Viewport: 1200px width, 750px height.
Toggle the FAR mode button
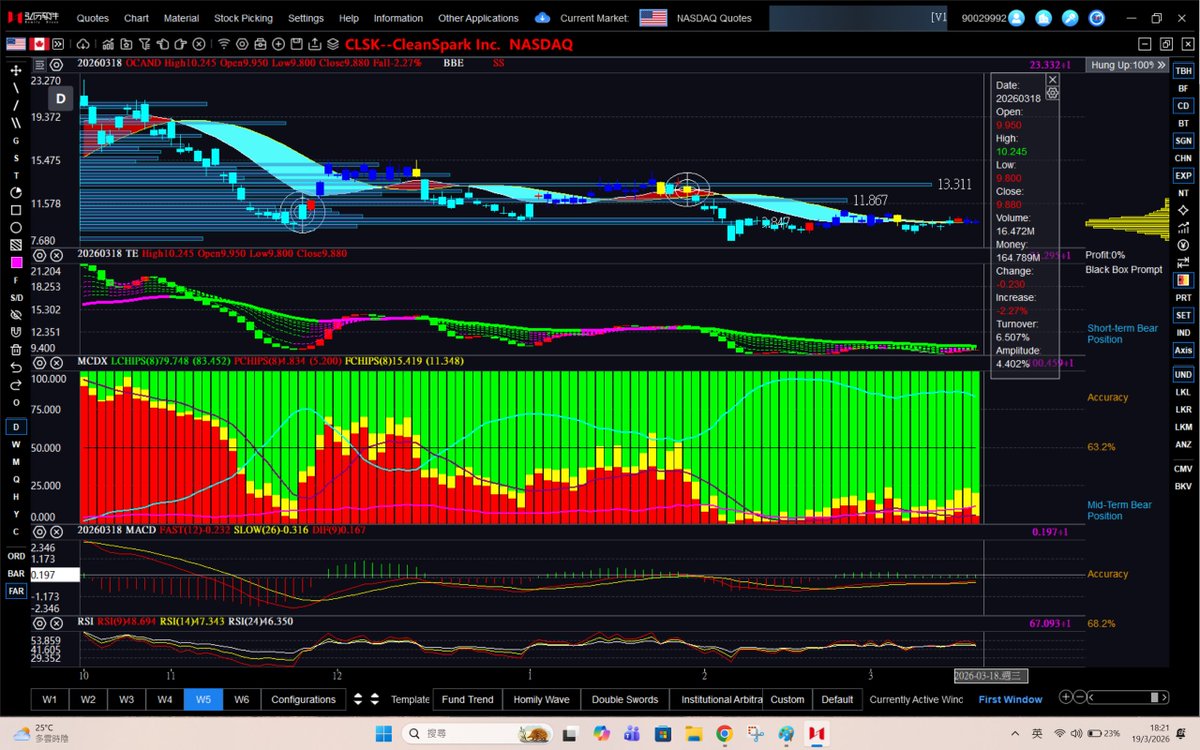coord(16,591)
